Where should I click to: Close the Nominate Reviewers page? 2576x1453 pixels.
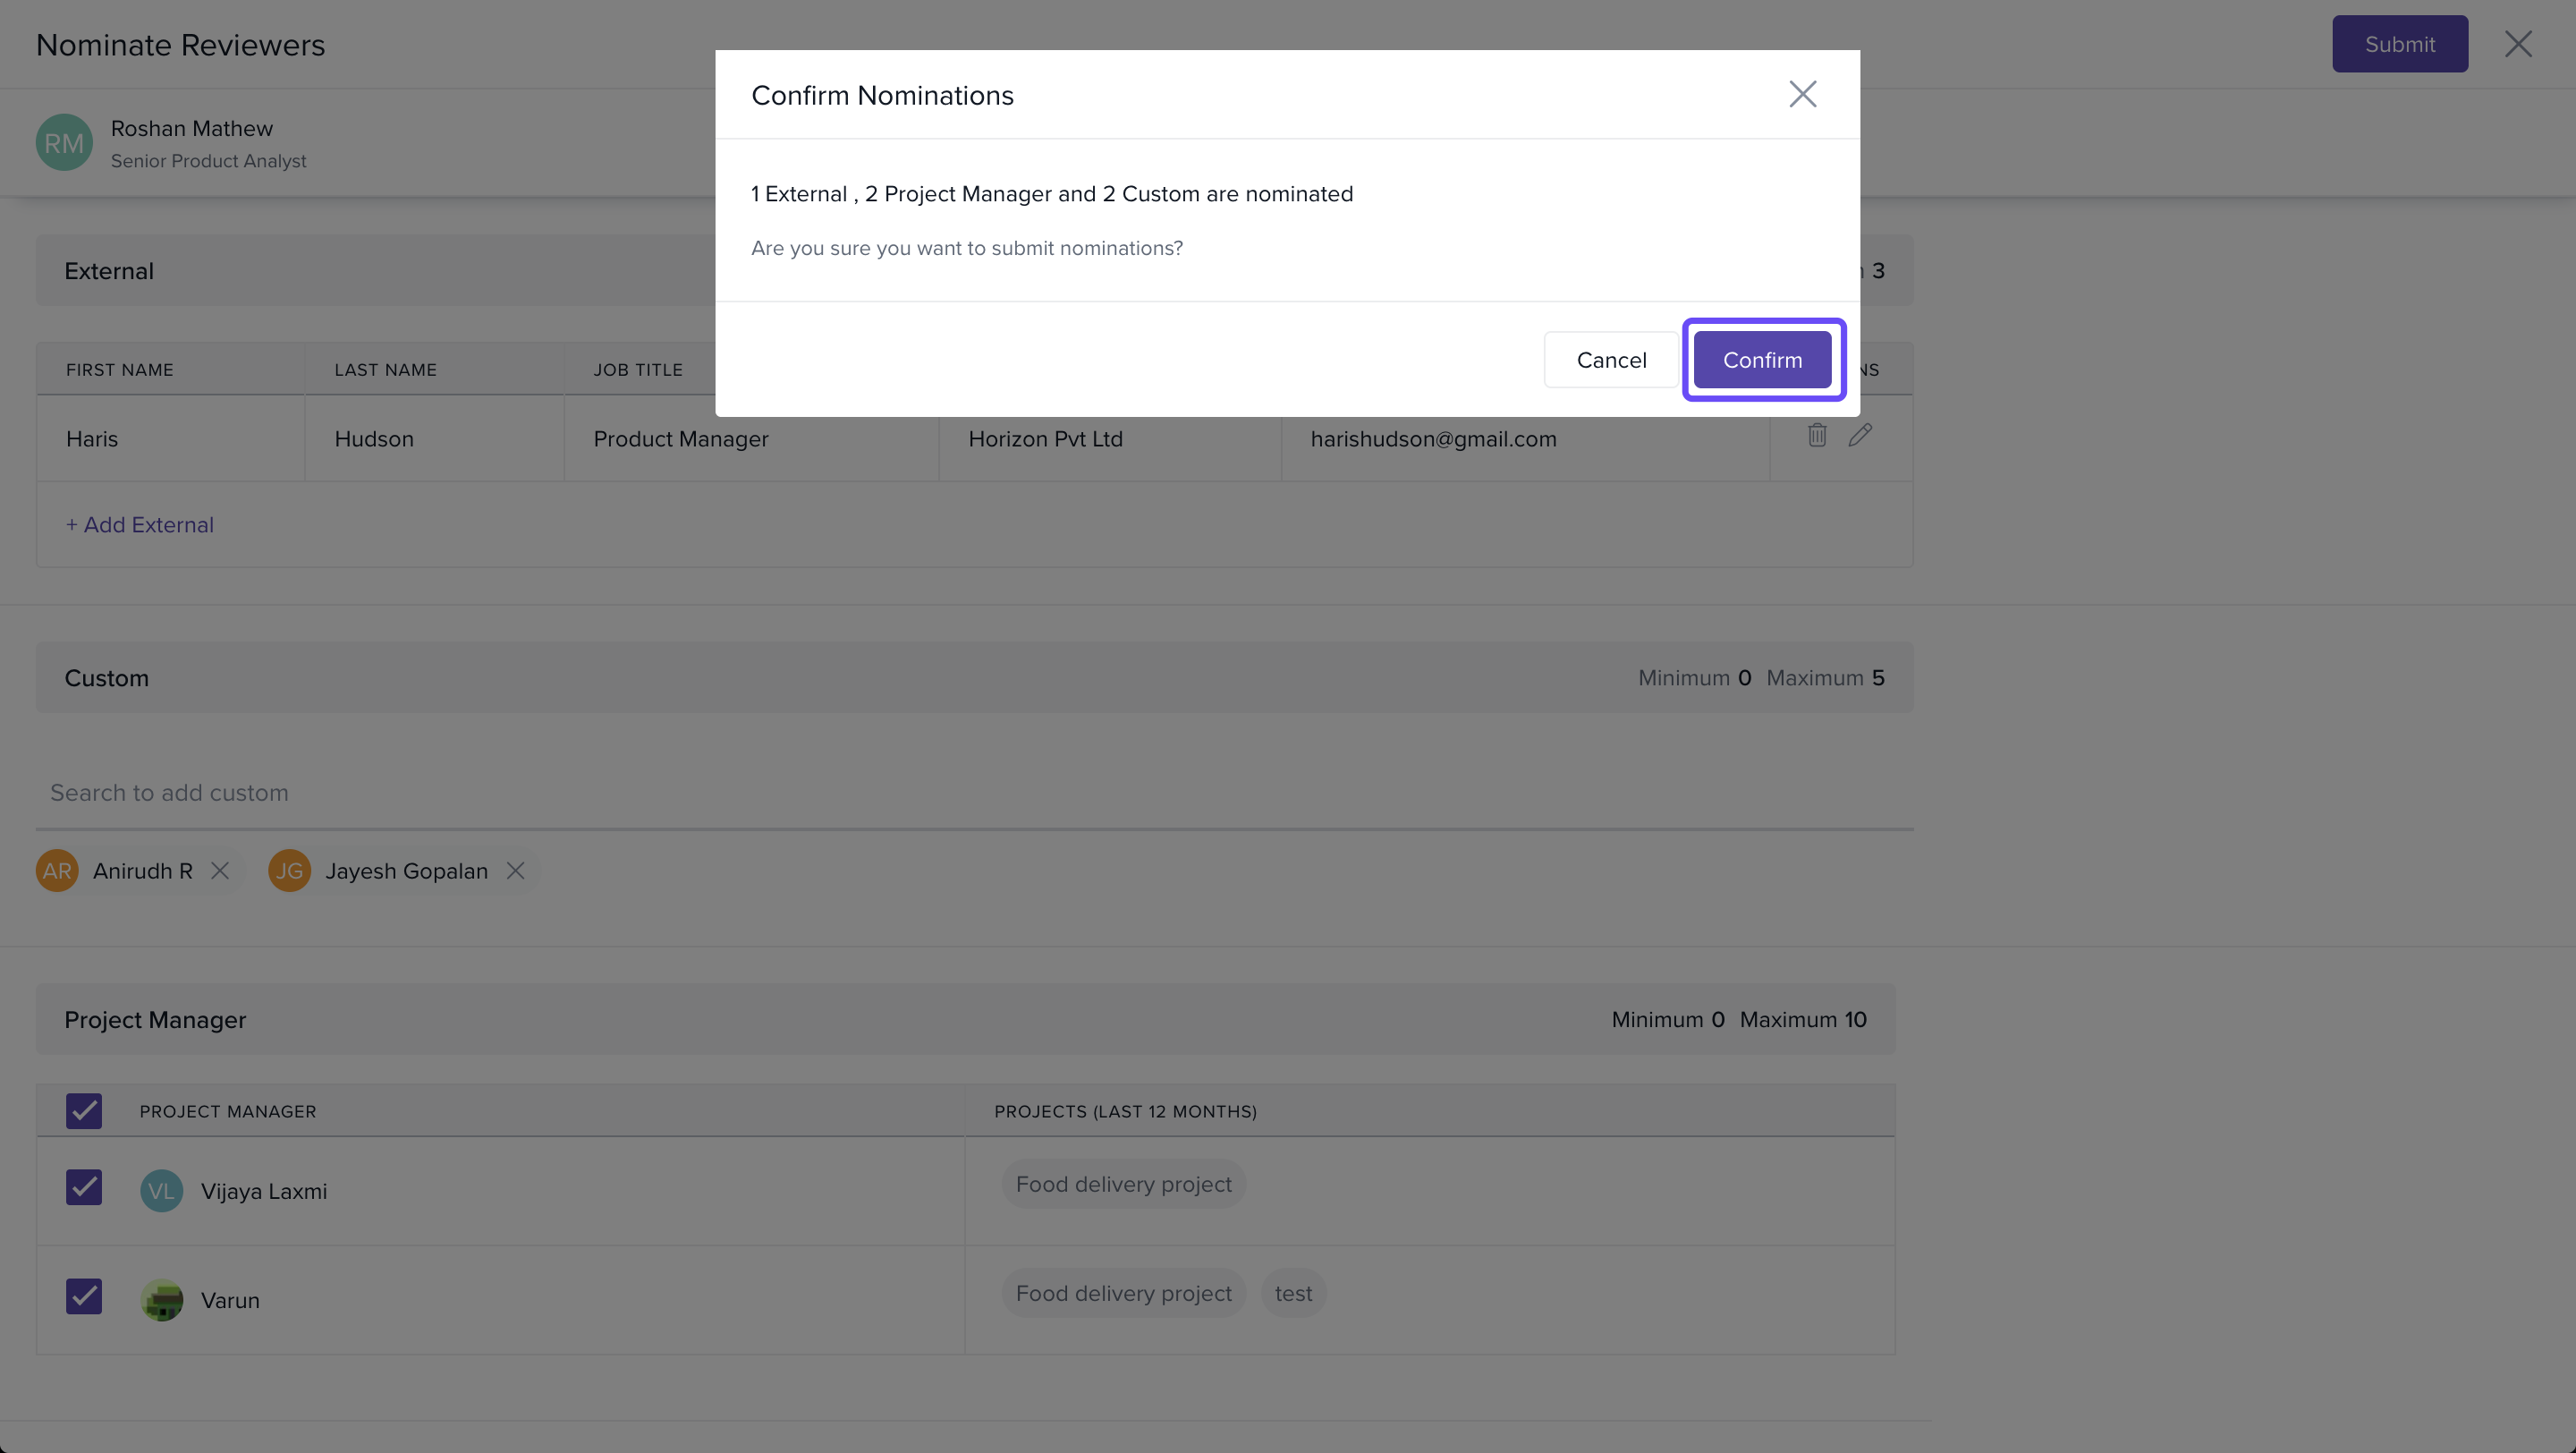point(2517,44)
